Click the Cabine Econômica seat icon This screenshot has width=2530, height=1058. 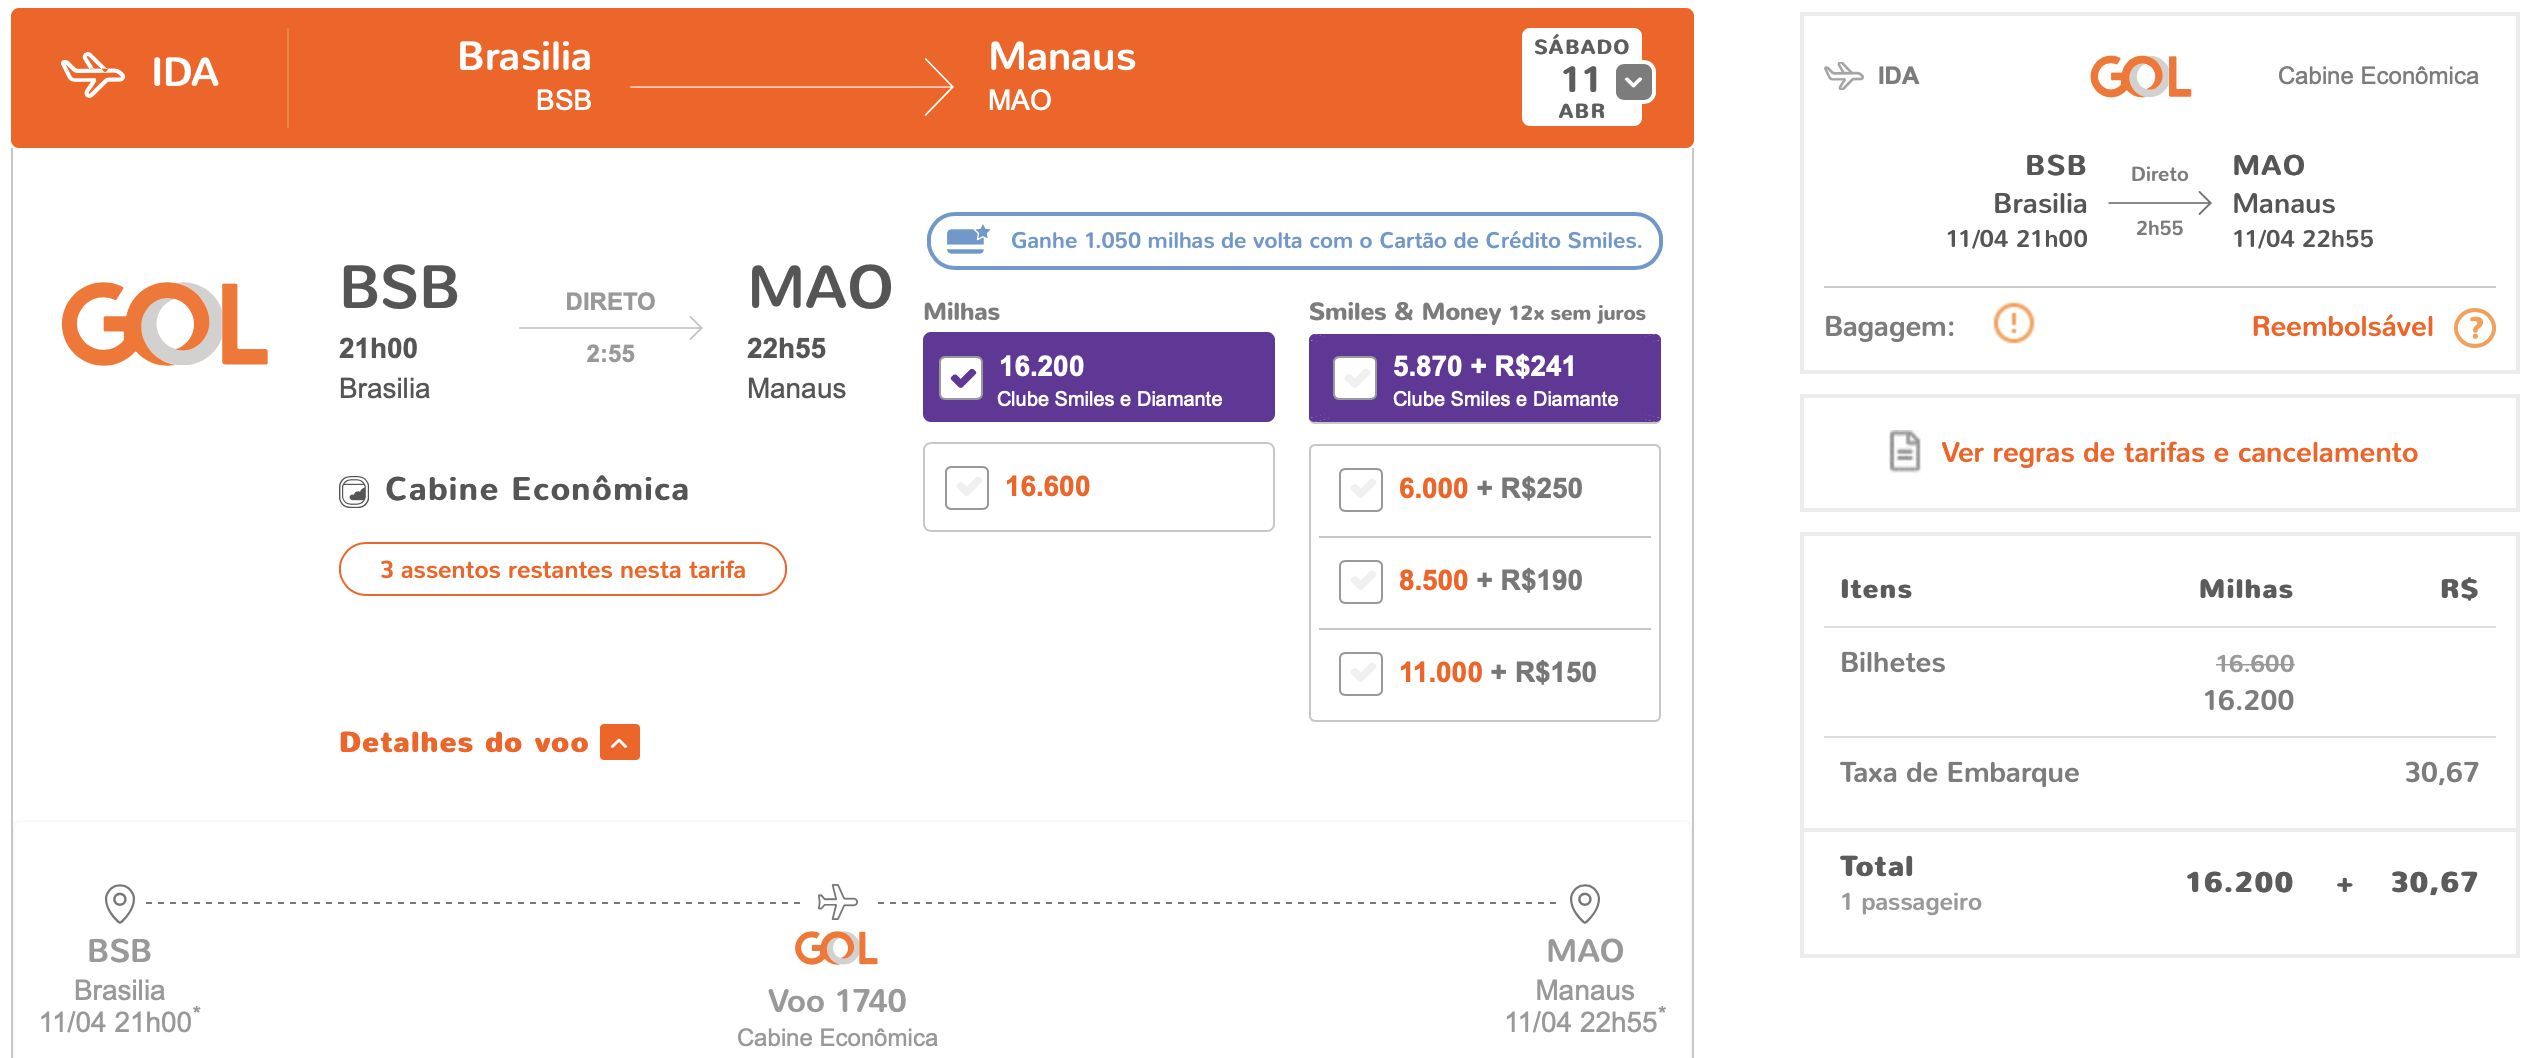coord(354,491)
